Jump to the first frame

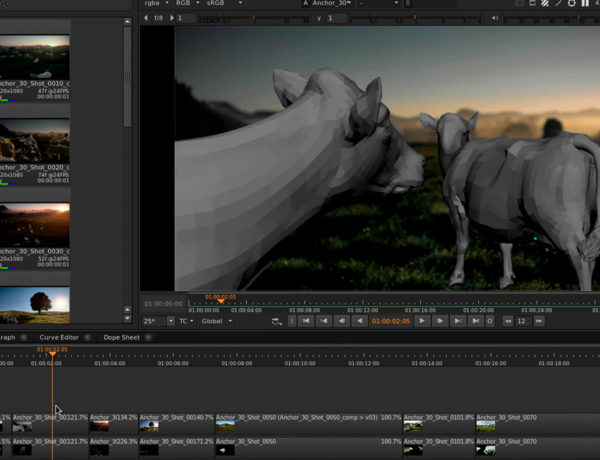[x=307, y=321]
